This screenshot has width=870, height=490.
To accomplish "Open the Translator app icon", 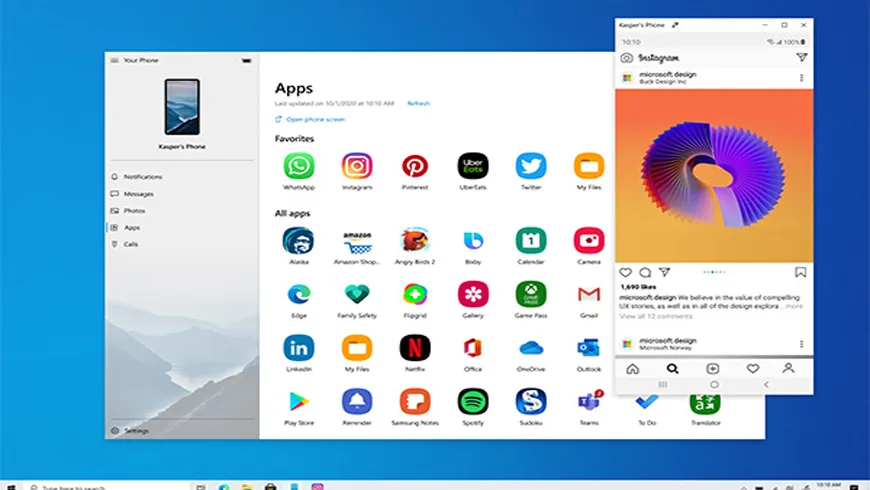I will click(x=705, y=404).
